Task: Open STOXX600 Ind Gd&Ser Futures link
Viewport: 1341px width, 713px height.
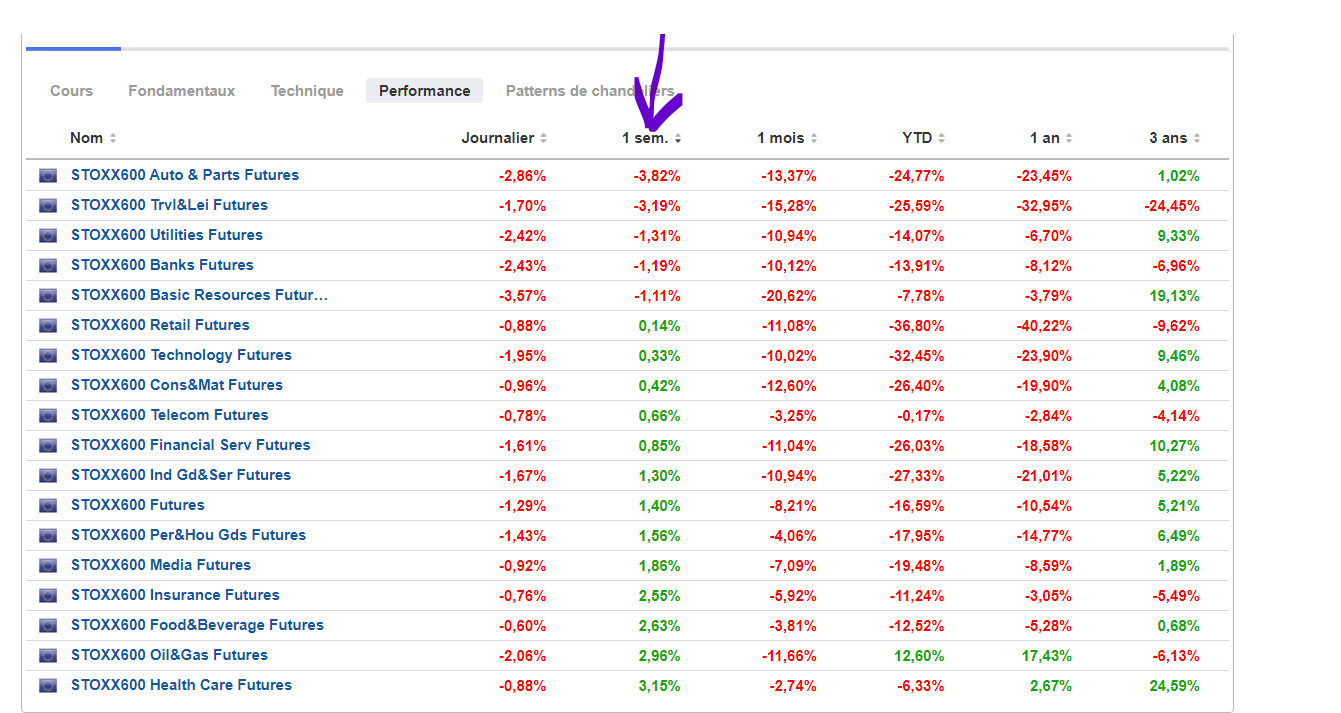Action: click(x=181, y=475)
